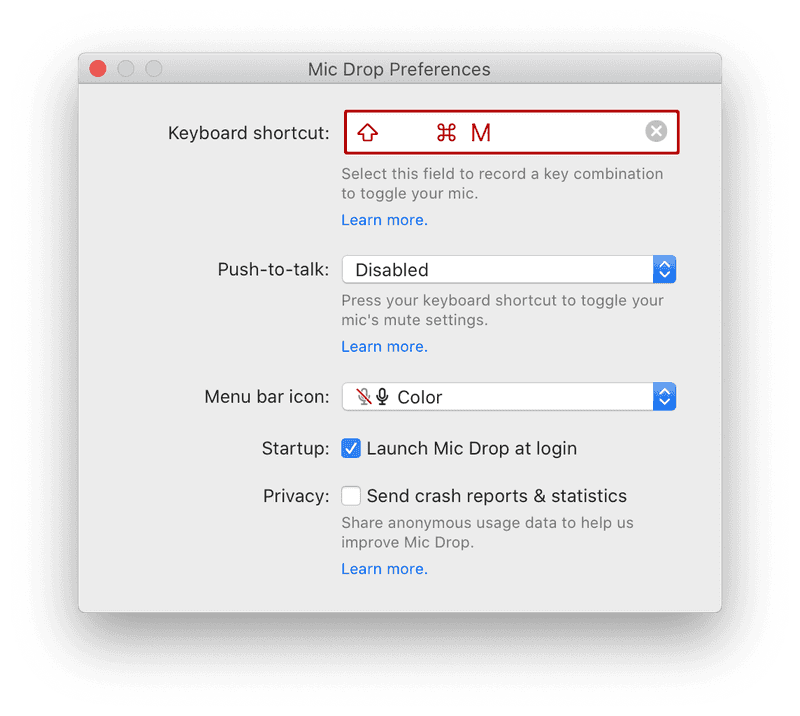Close the Mic Drop Preferences window

97,68
